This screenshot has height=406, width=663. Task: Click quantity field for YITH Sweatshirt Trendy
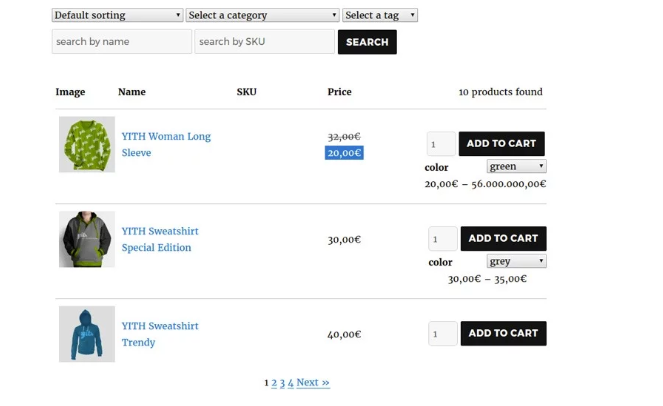pos(443,333)
